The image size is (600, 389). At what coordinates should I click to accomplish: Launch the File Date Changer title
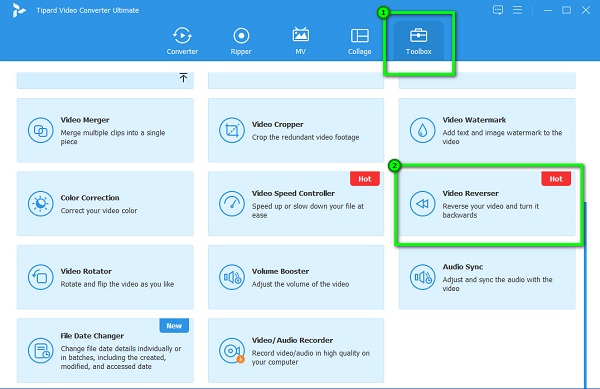coord(92,336)
